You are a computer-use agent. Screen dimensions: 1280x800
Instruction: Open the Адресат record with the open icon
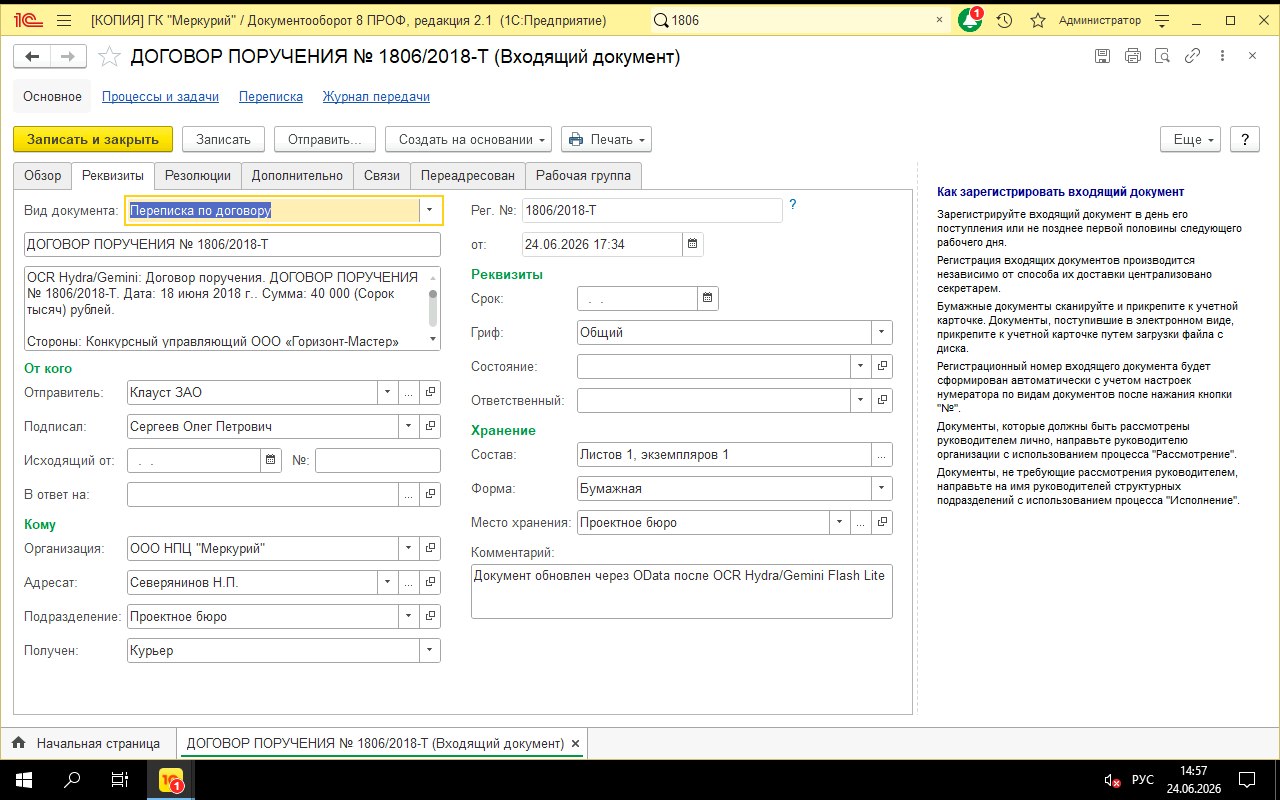(x=430, y=582)
